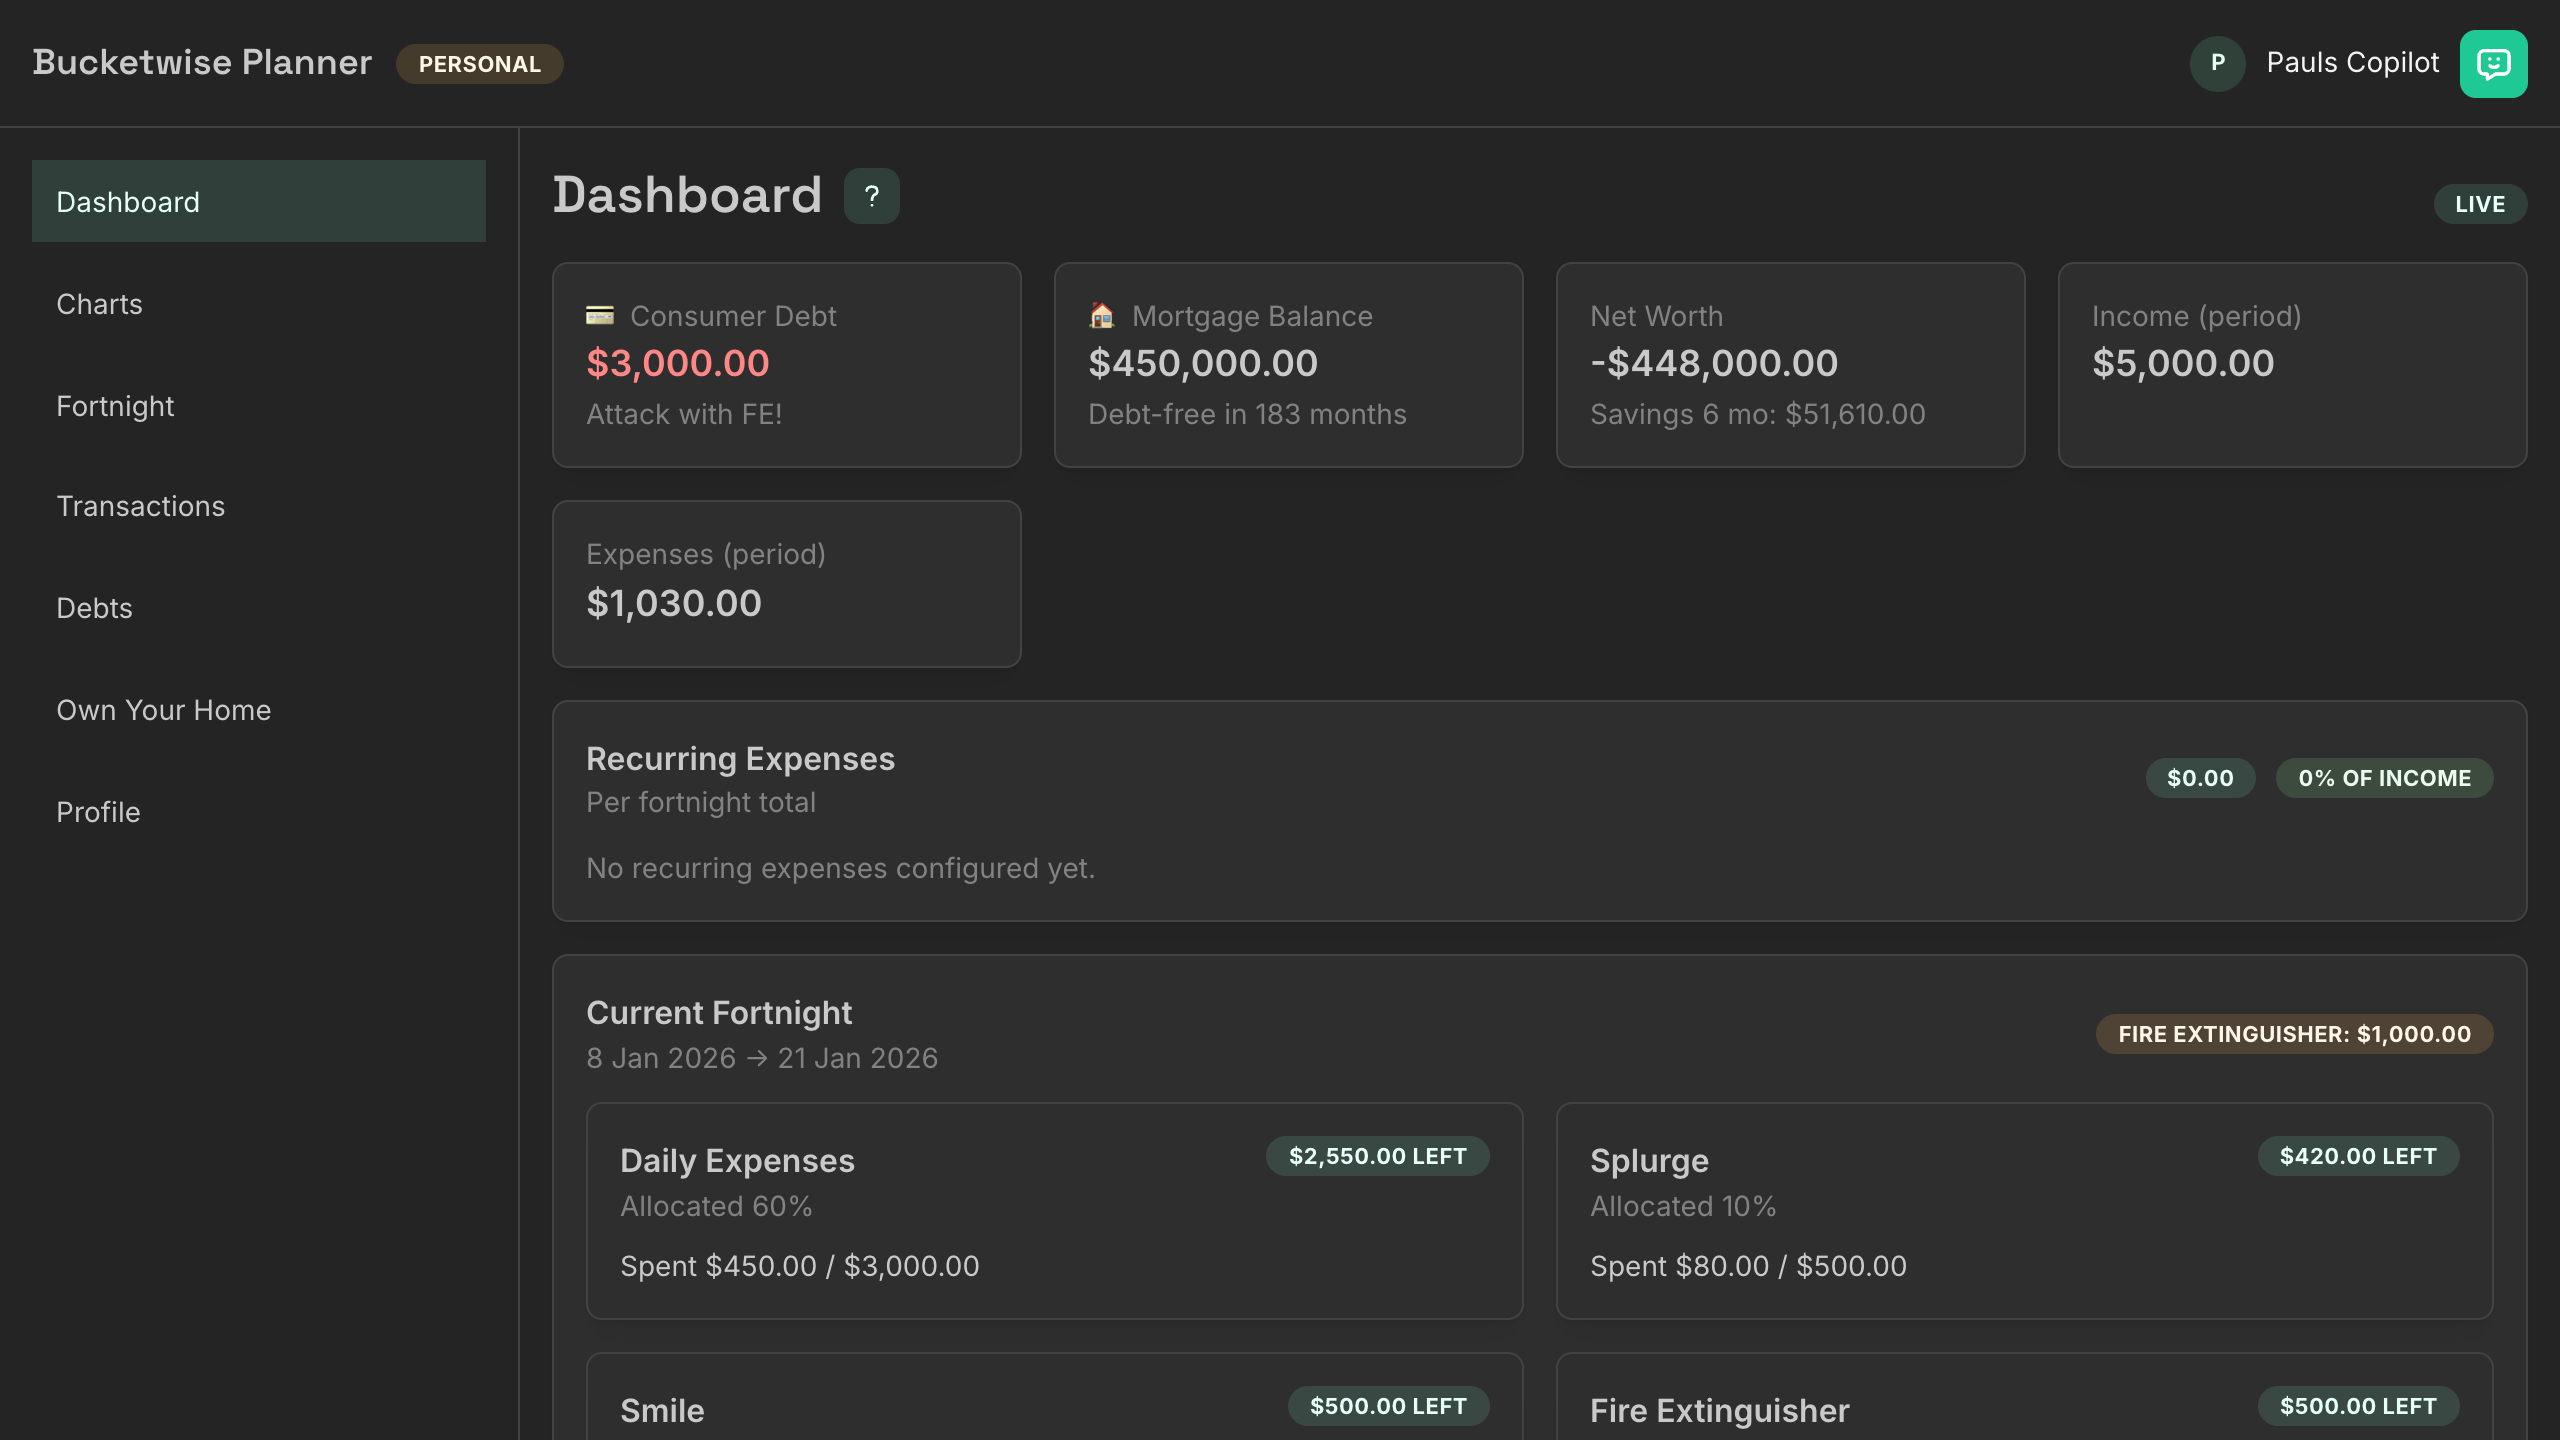Open Transactions in sidebar
The width and height of the screenshot is (2560, 1440).
(x=259, y=506)
